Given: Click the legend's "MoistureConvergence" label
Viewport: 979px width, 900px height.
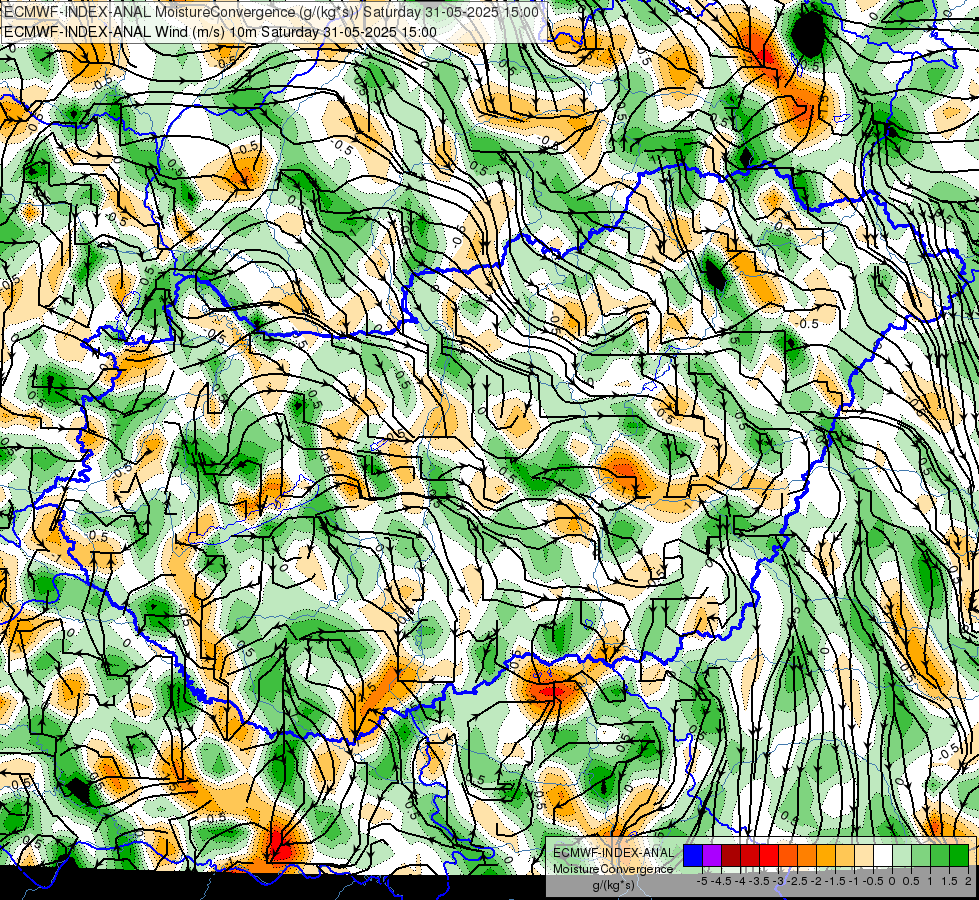Looking at the screenshot, I should click(613, 869).
